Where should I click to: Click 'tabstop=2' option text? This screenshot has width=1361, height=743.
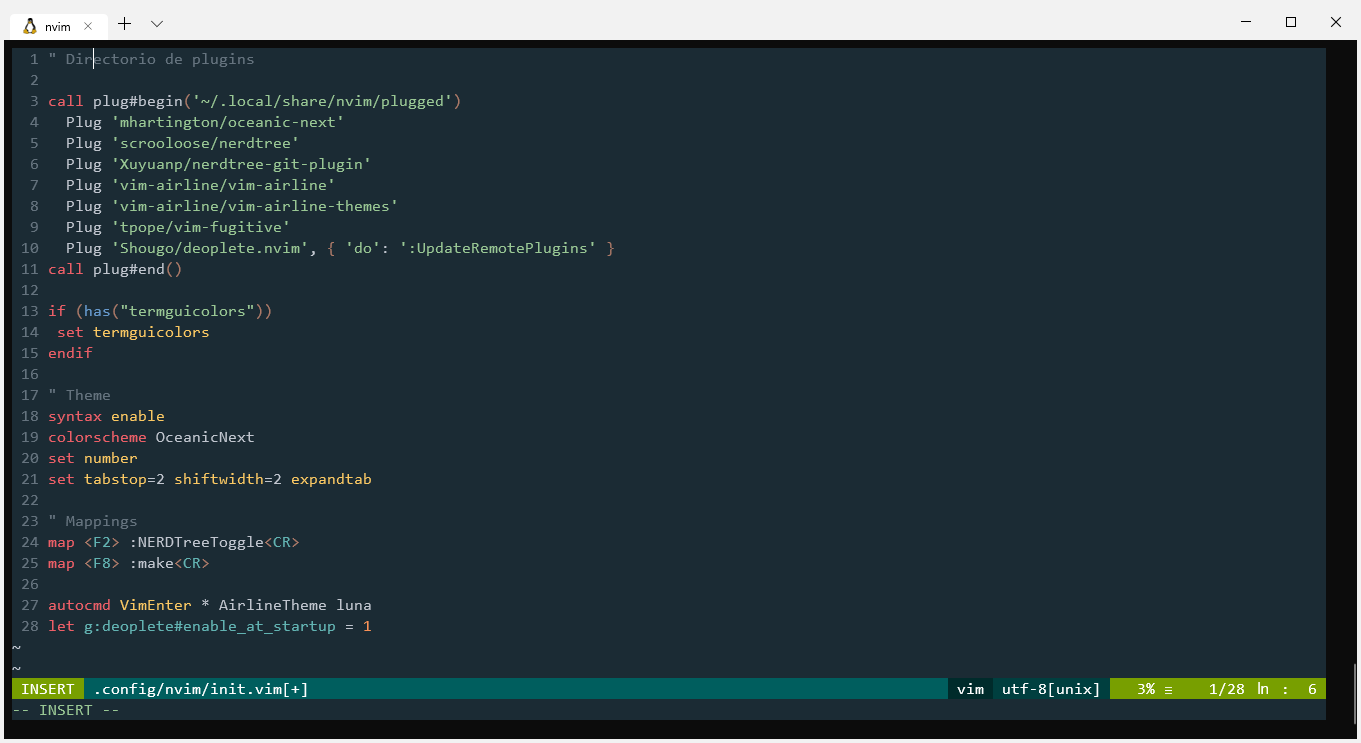[124, 479]
